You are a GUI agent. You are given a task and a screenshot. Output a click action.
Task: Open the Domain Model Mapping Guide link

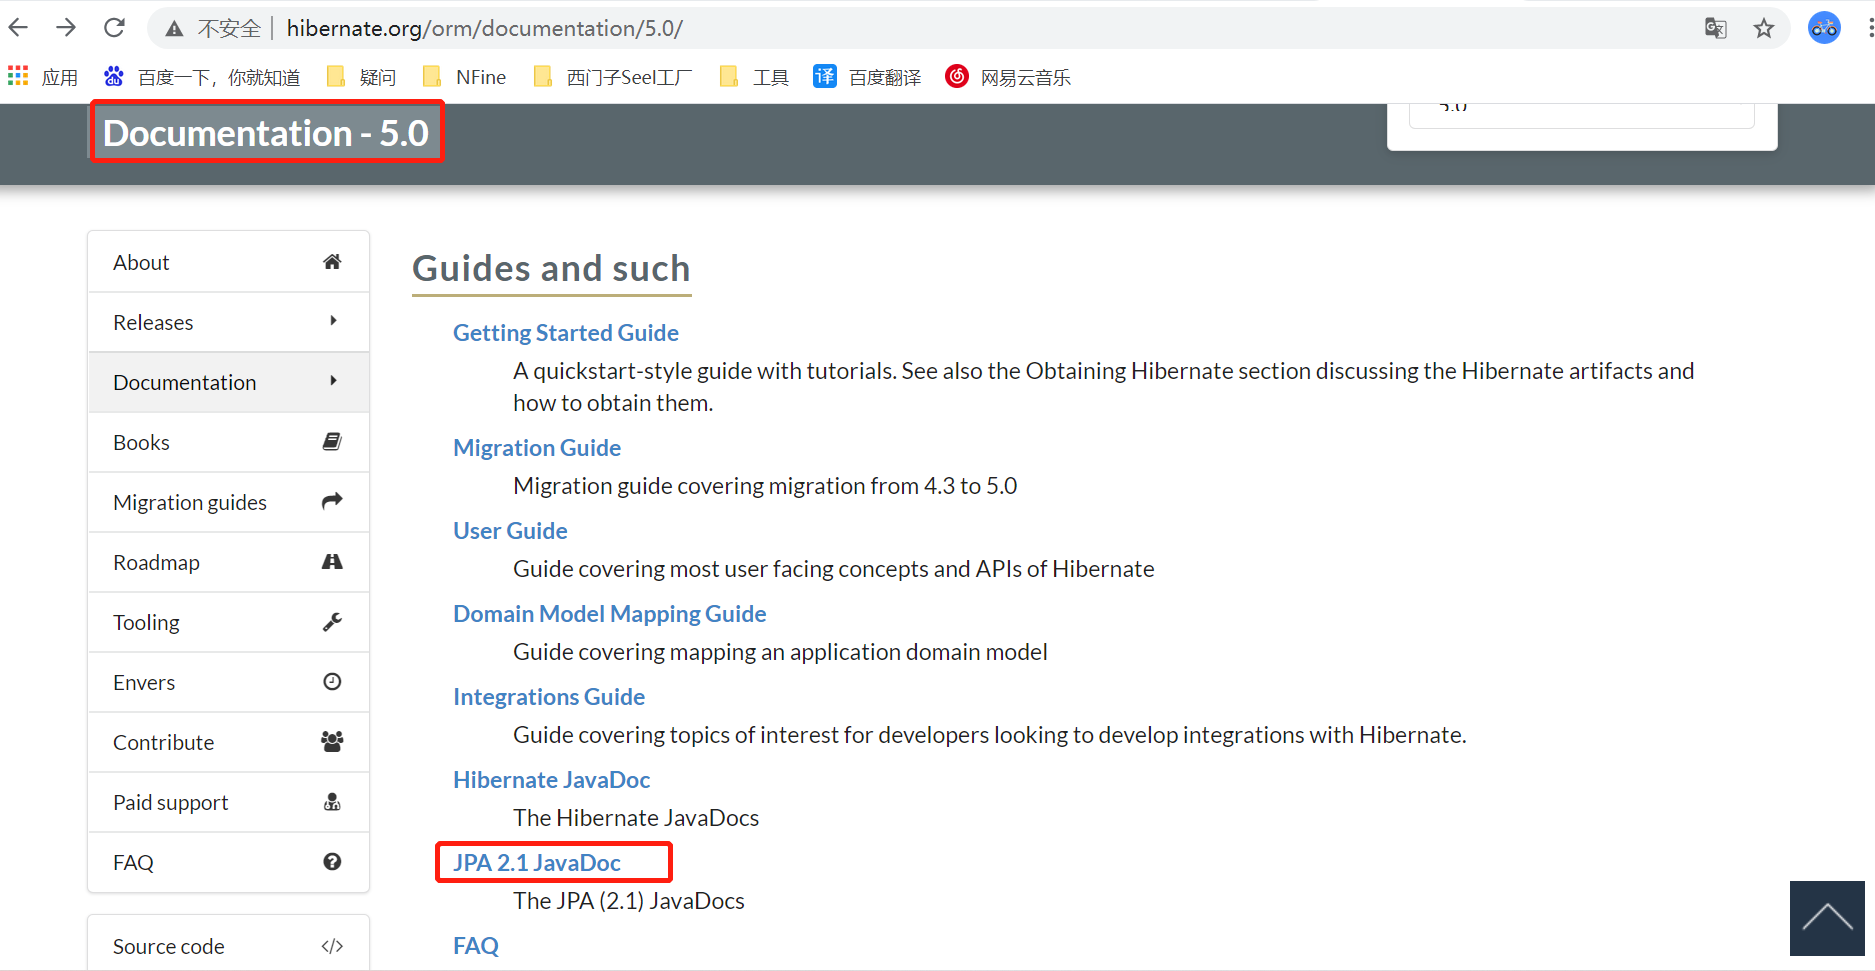tap(610, 614)
